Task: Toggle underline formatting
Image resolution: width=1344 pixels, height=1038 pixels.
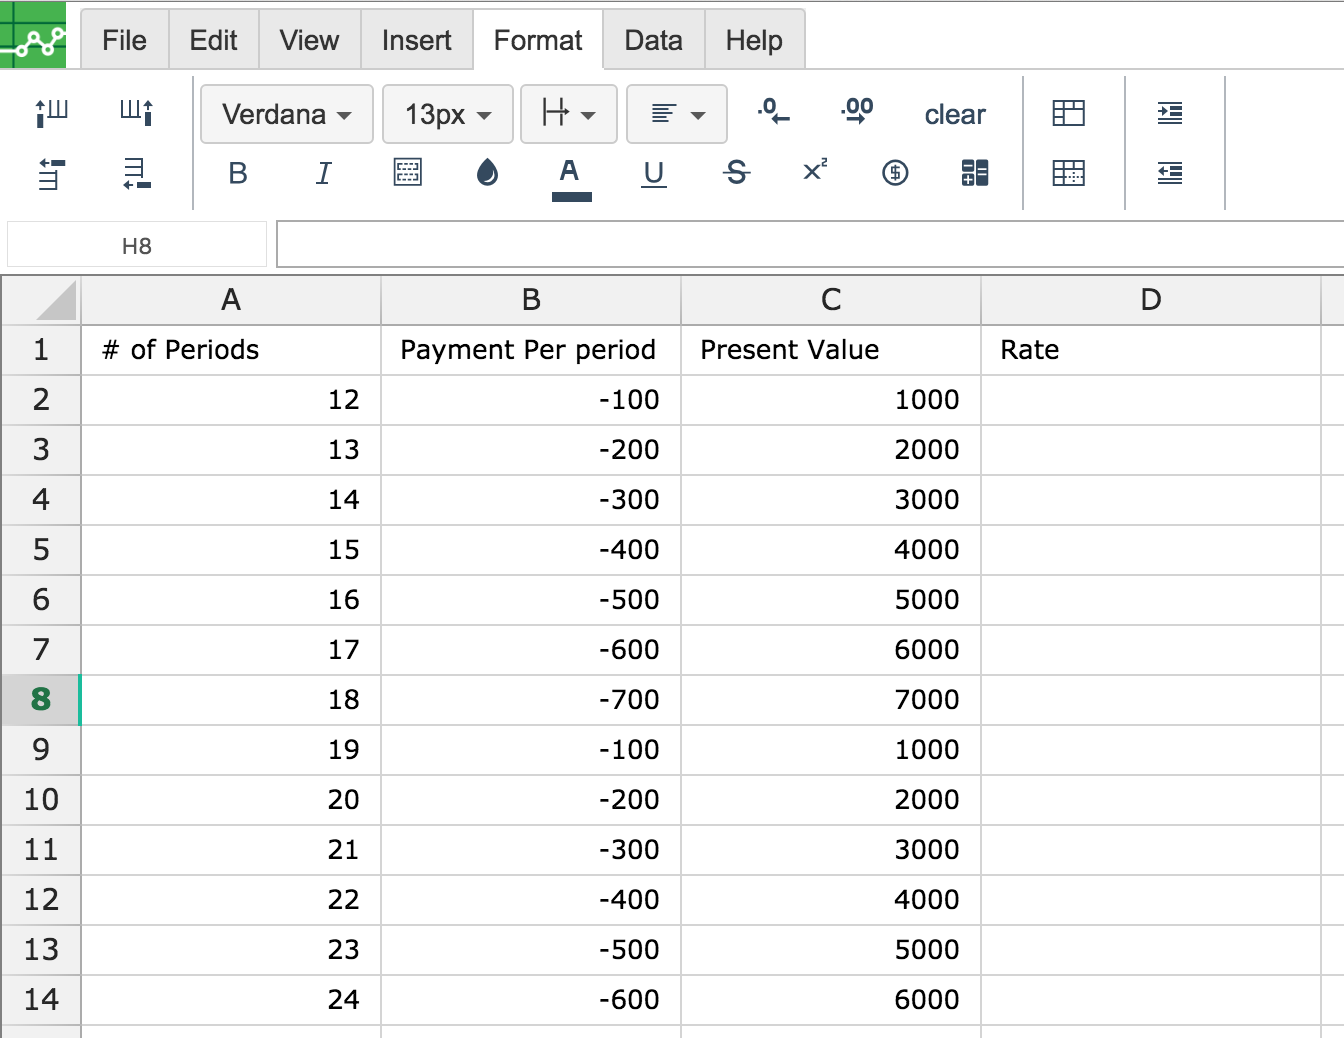Action: [653, 174]
